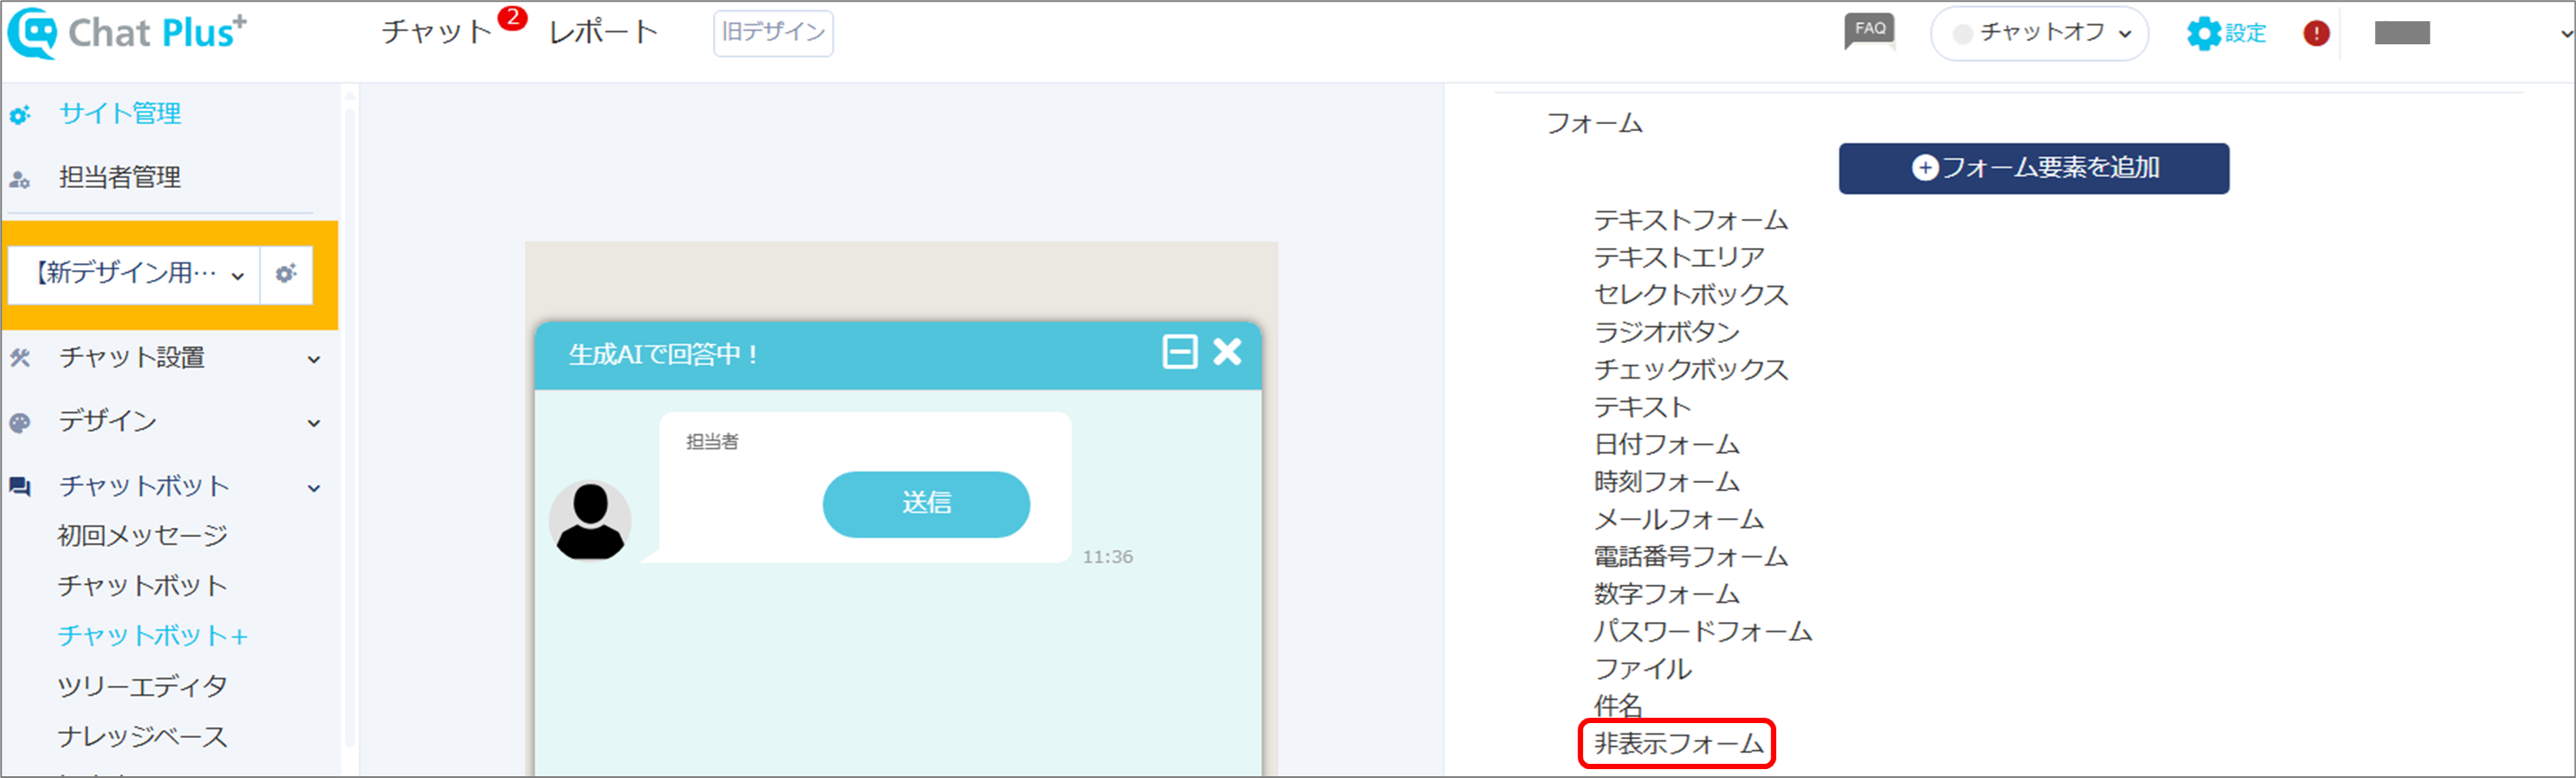
Task: Go to サイト管理
Action: pos(120,114)
